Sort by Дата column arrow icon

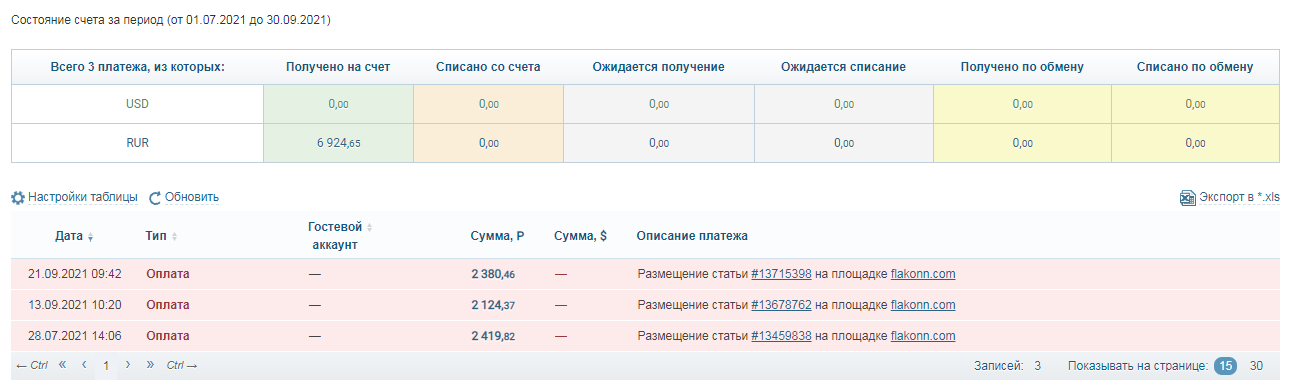[91, 237]
